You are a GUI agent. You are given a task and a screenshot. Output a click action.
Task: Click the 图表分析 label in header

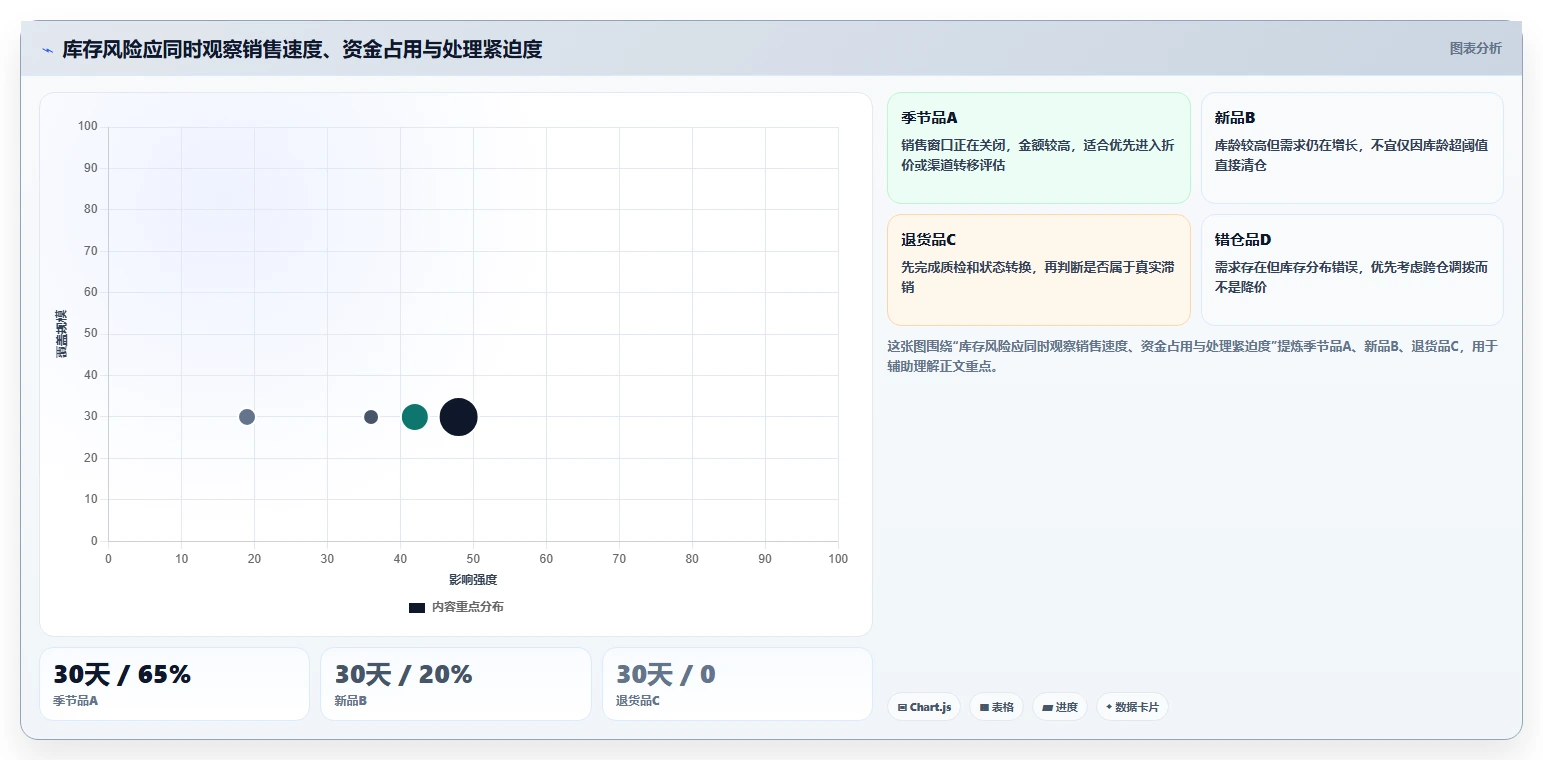[x=1475, y=48]
